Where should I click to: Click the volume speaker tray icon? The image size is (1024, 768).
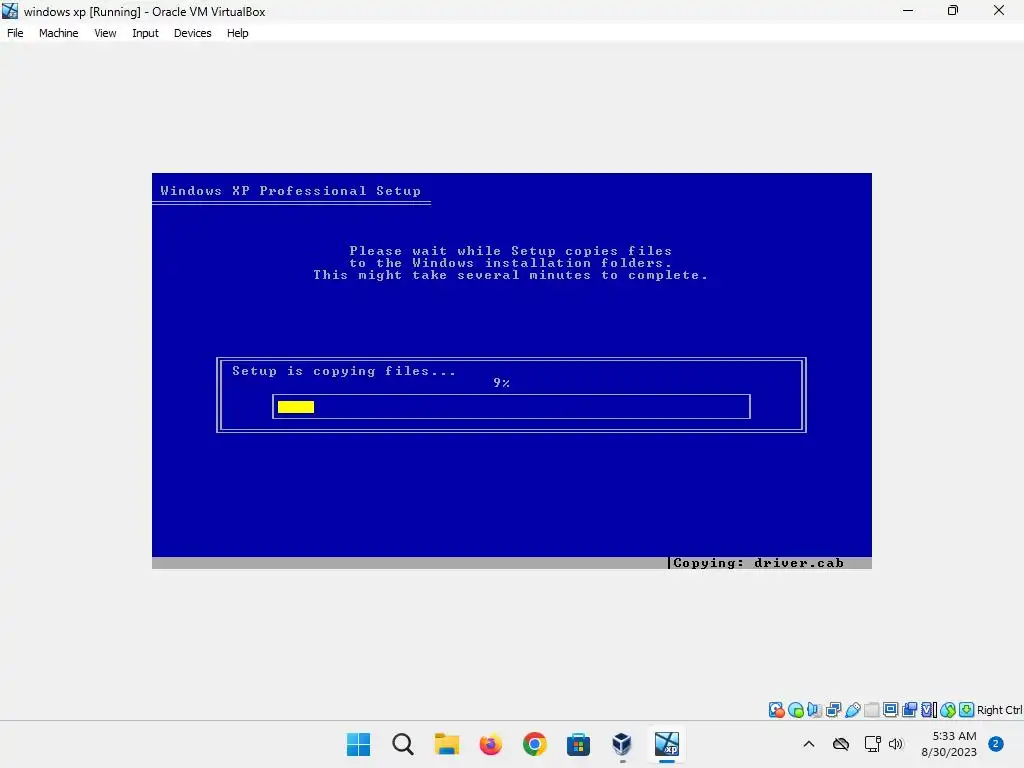point(895,744)
